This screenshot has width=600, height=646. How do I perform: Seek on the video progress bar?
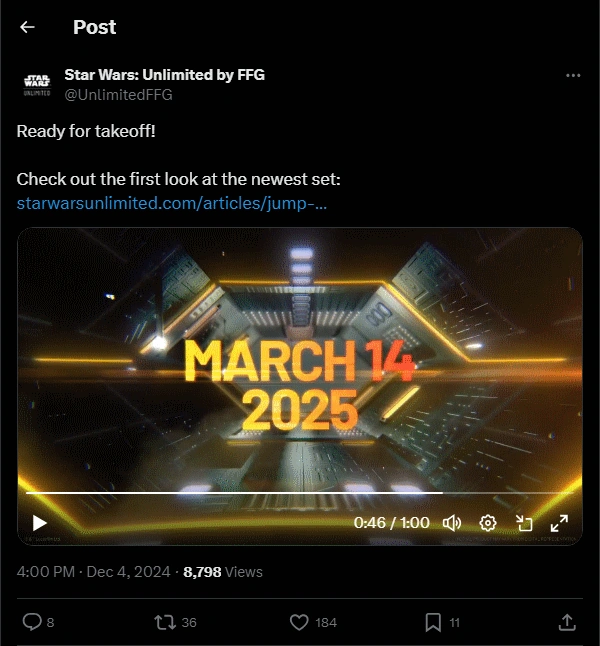(300, 493)
